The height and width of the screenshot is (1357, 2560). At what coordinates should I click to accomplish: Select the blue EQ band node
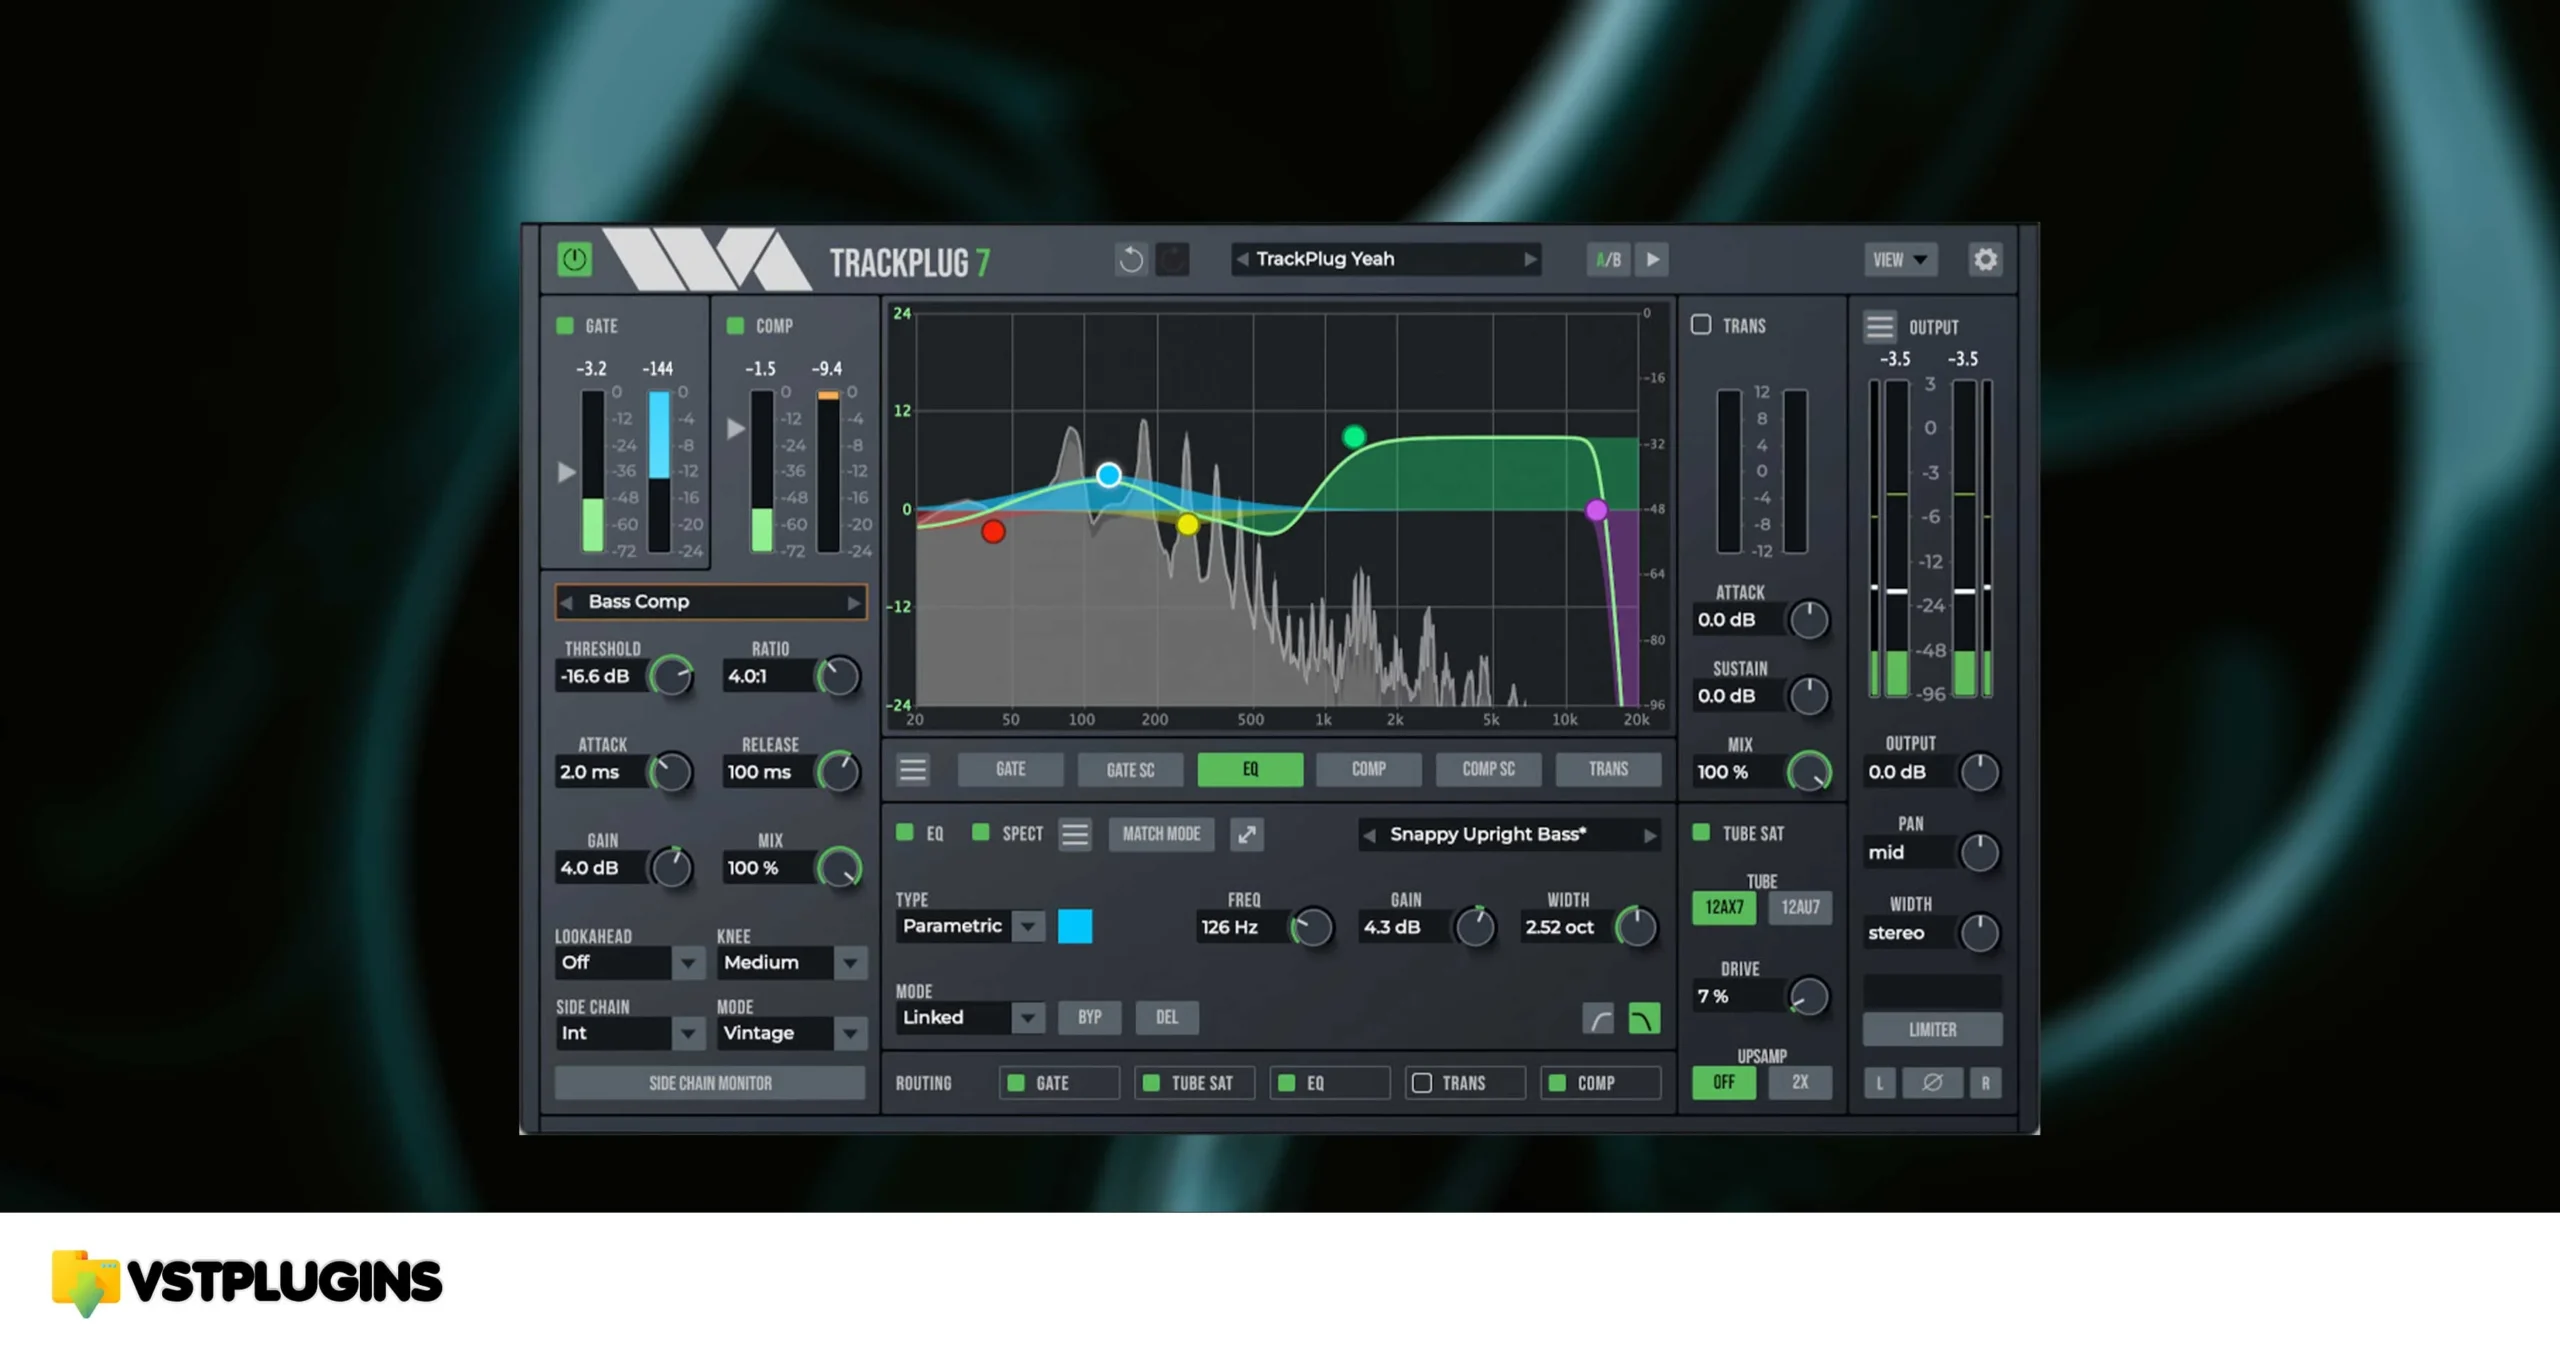pos(1108,475)
